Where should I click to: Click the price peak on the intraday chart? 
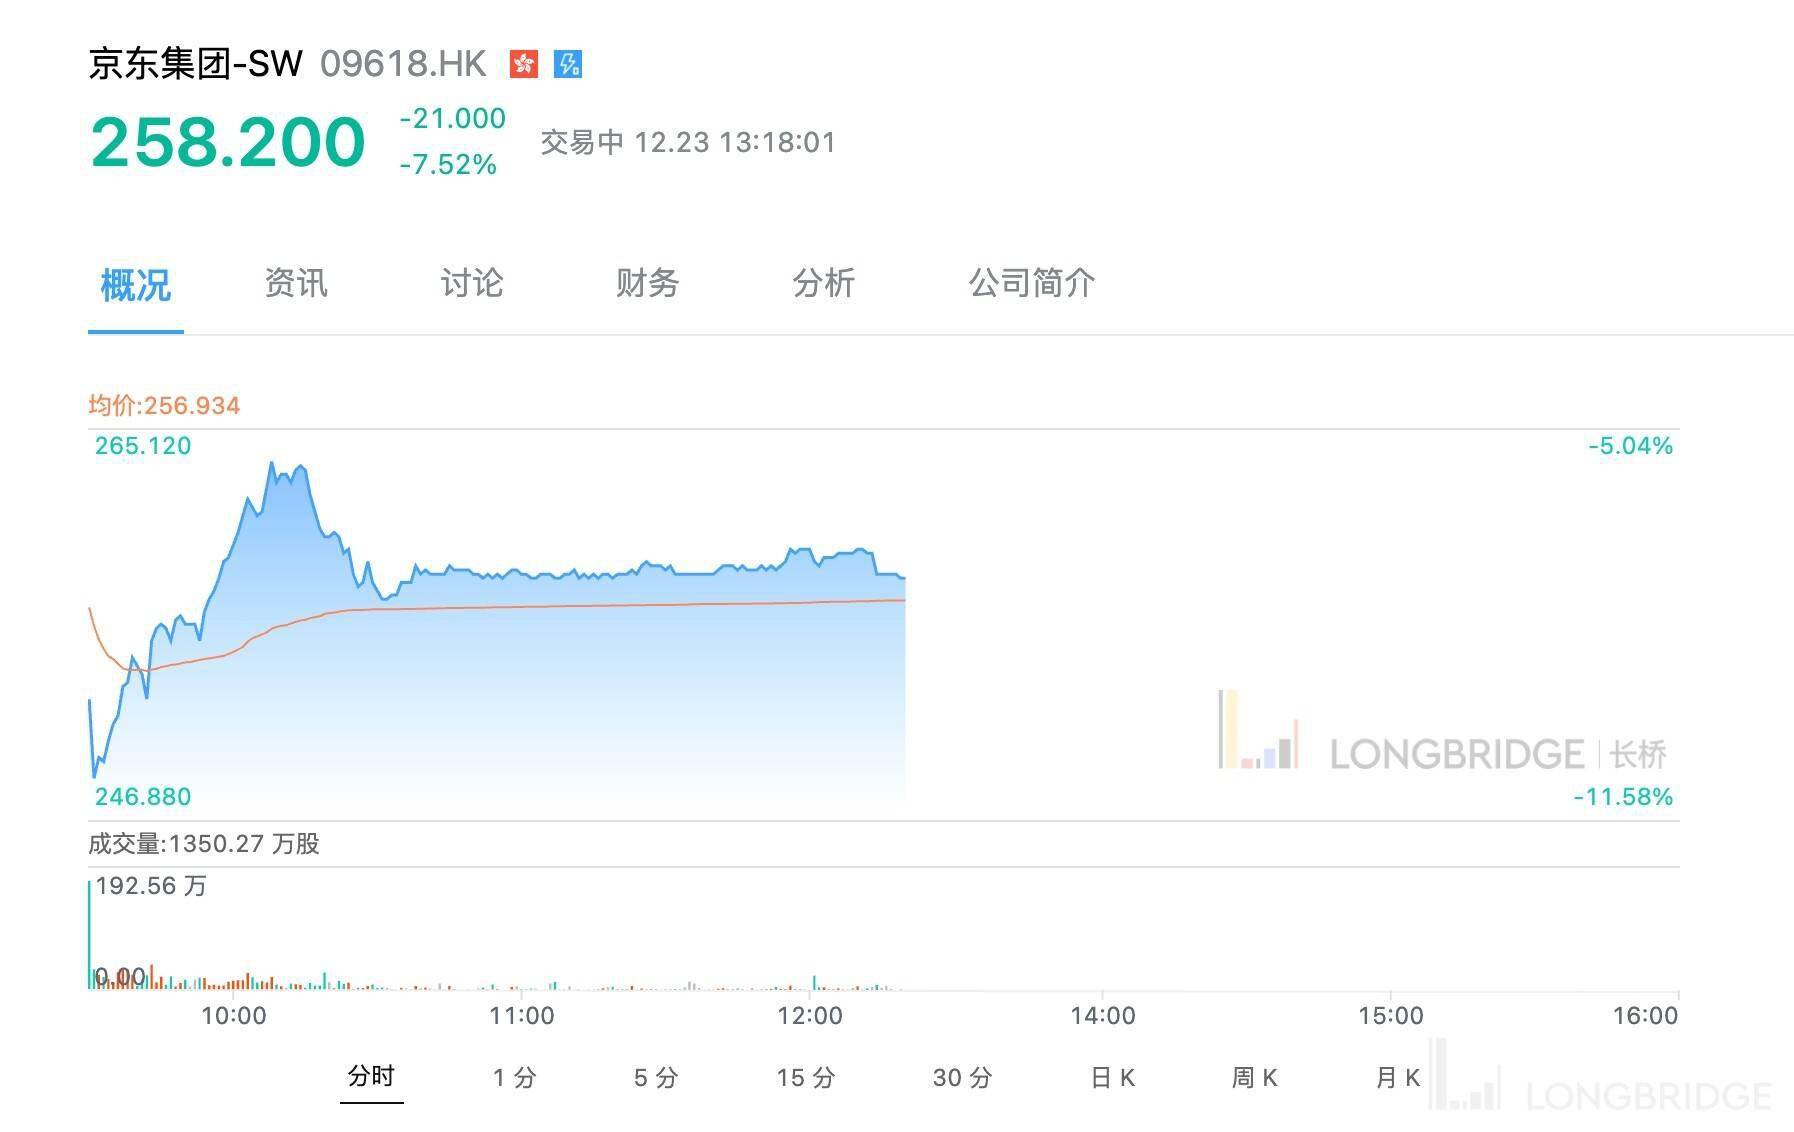(x=271, y=463)
